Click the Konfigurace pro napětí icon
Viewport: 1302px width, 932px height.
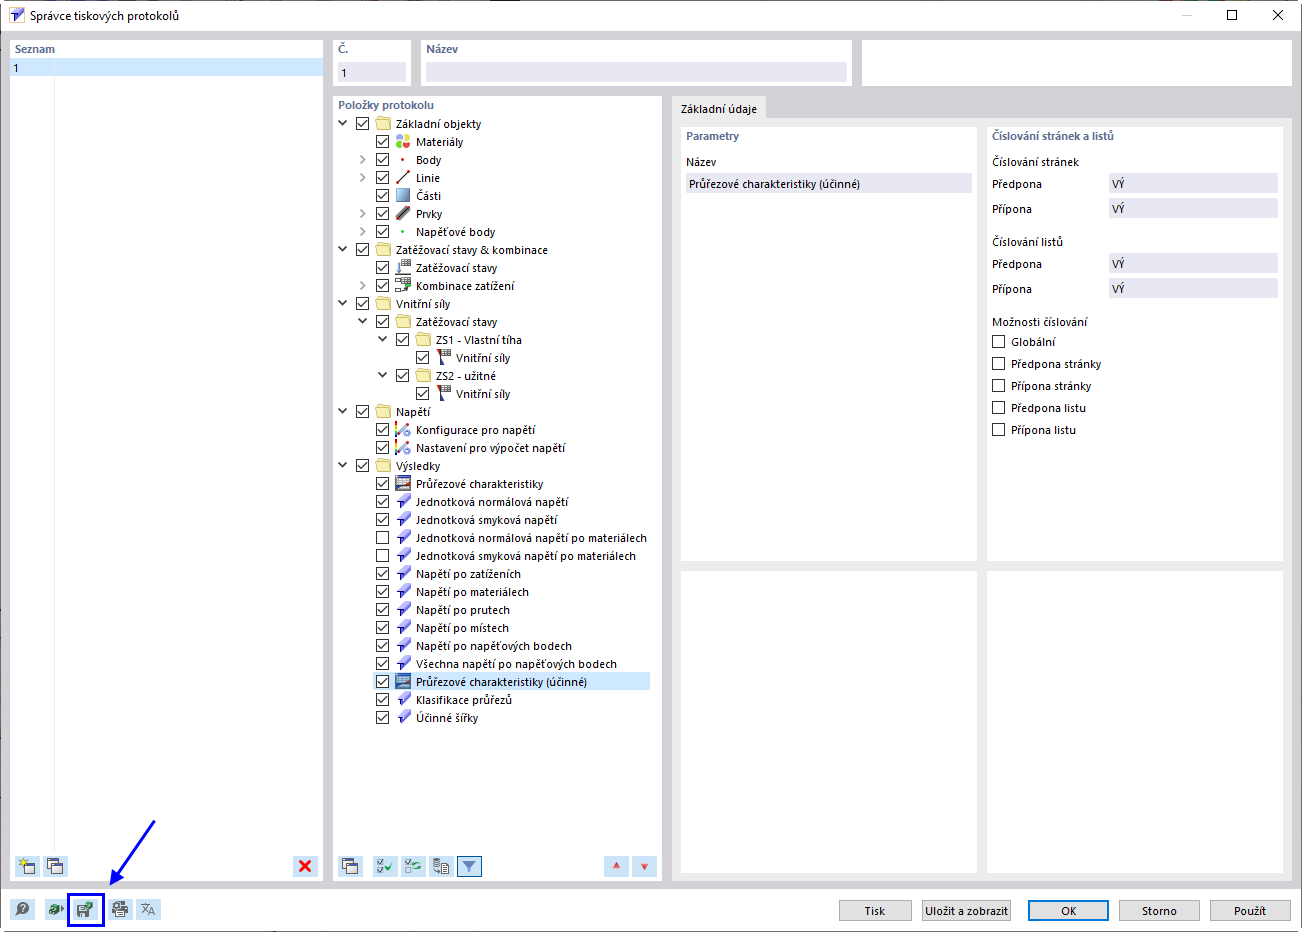(403, 430)
